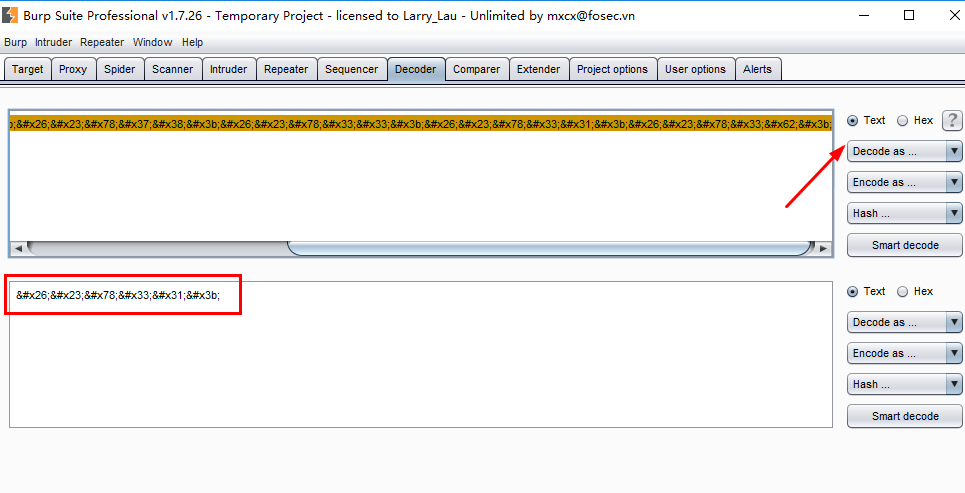
Task: Switch to the User options tab
Action: click(696, 69)
